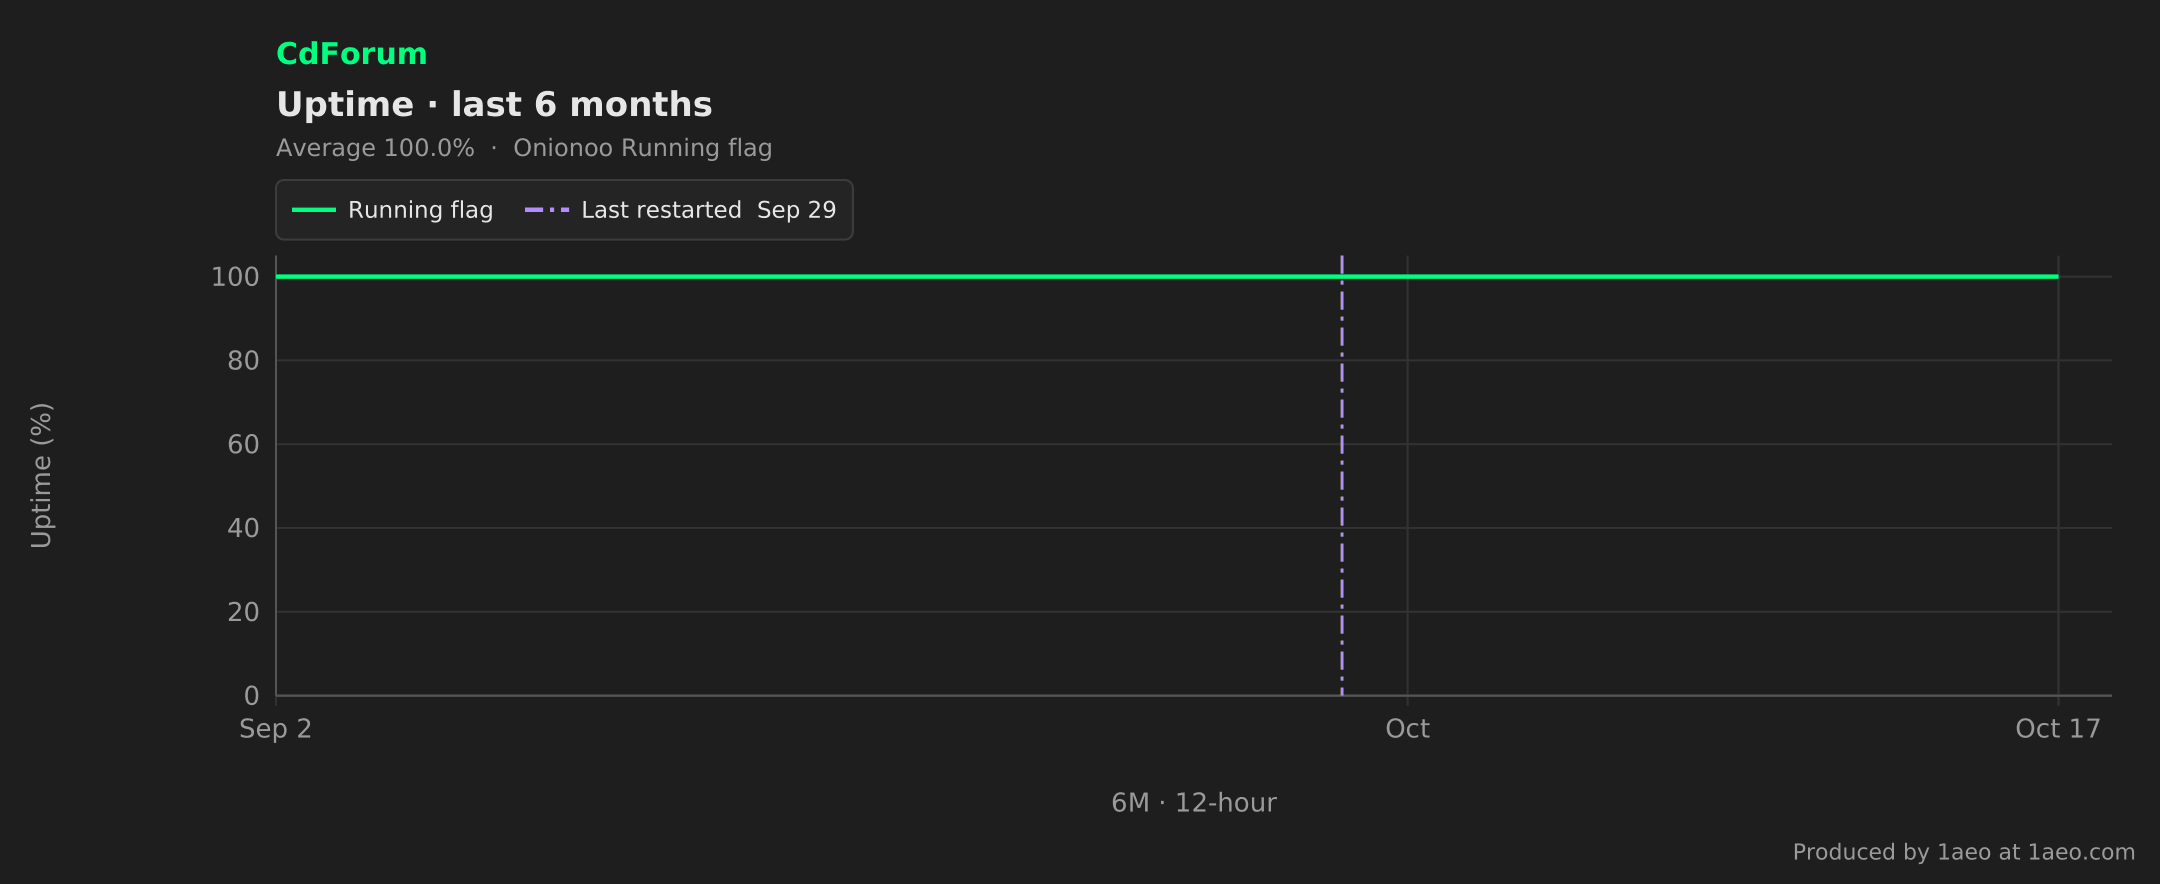Click the 'Oct 17' x-axis label
2160x884 pixels.
coord(2058,729)
